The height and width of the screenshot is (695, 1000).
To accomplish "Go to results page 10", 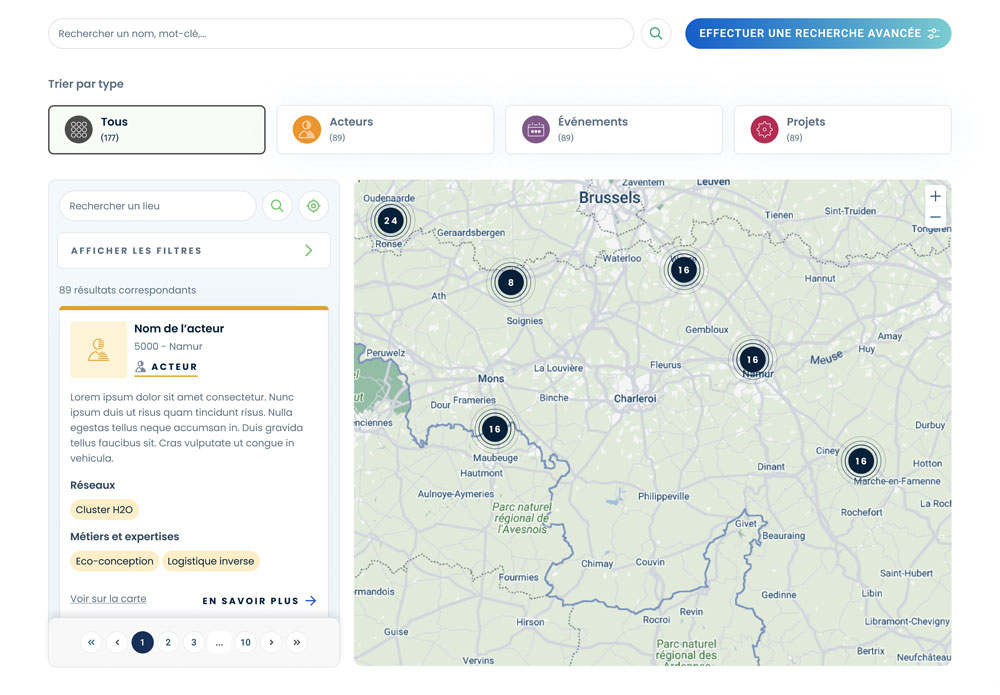I will pos(246,642).
